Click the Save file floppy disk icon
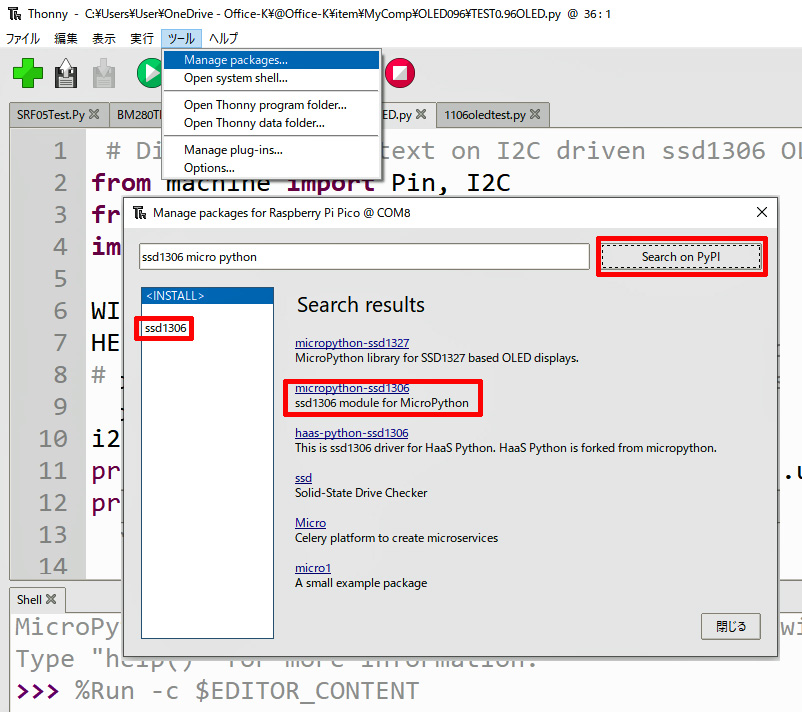 click(x=66, y=73)
